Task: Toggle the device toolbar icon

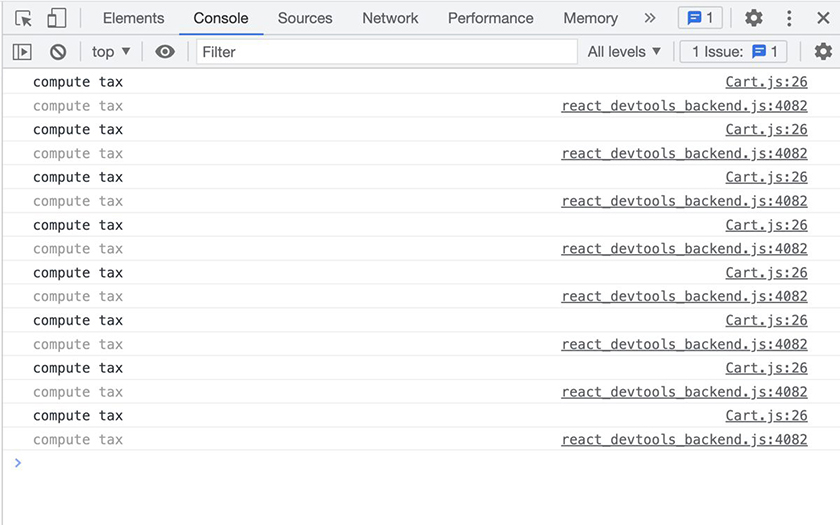Action: tap(57, 18)
